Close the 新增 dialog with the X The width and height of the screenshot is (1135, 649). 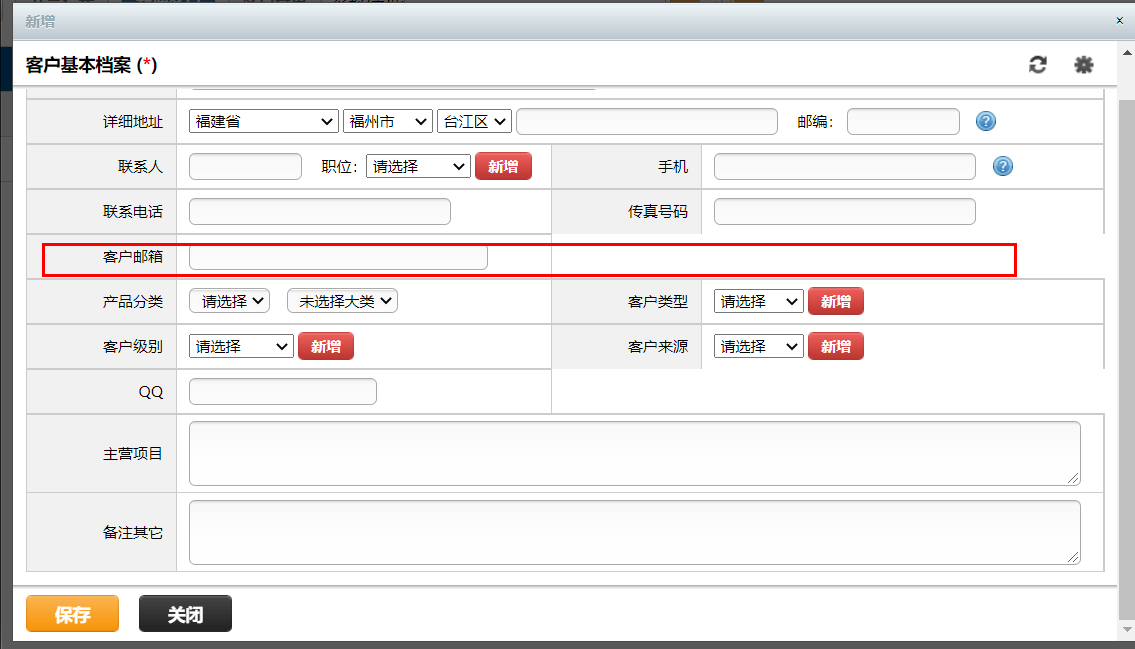click(1120, 21)
